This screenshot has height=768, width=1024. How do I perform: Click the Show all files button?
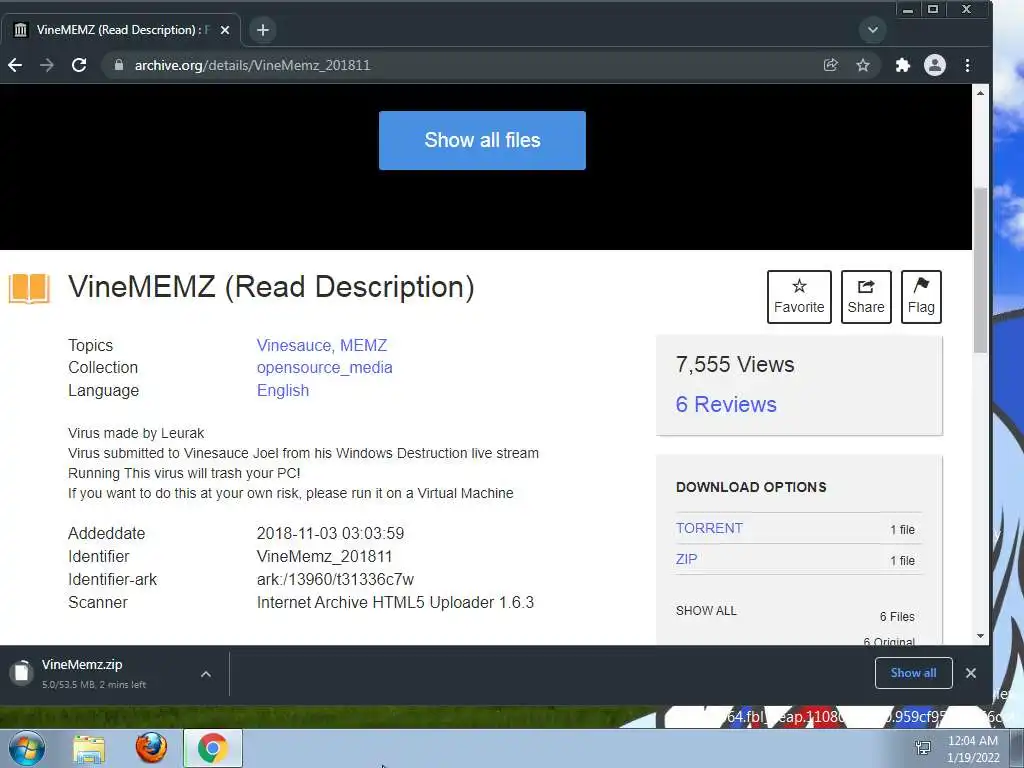pos(482,140)
